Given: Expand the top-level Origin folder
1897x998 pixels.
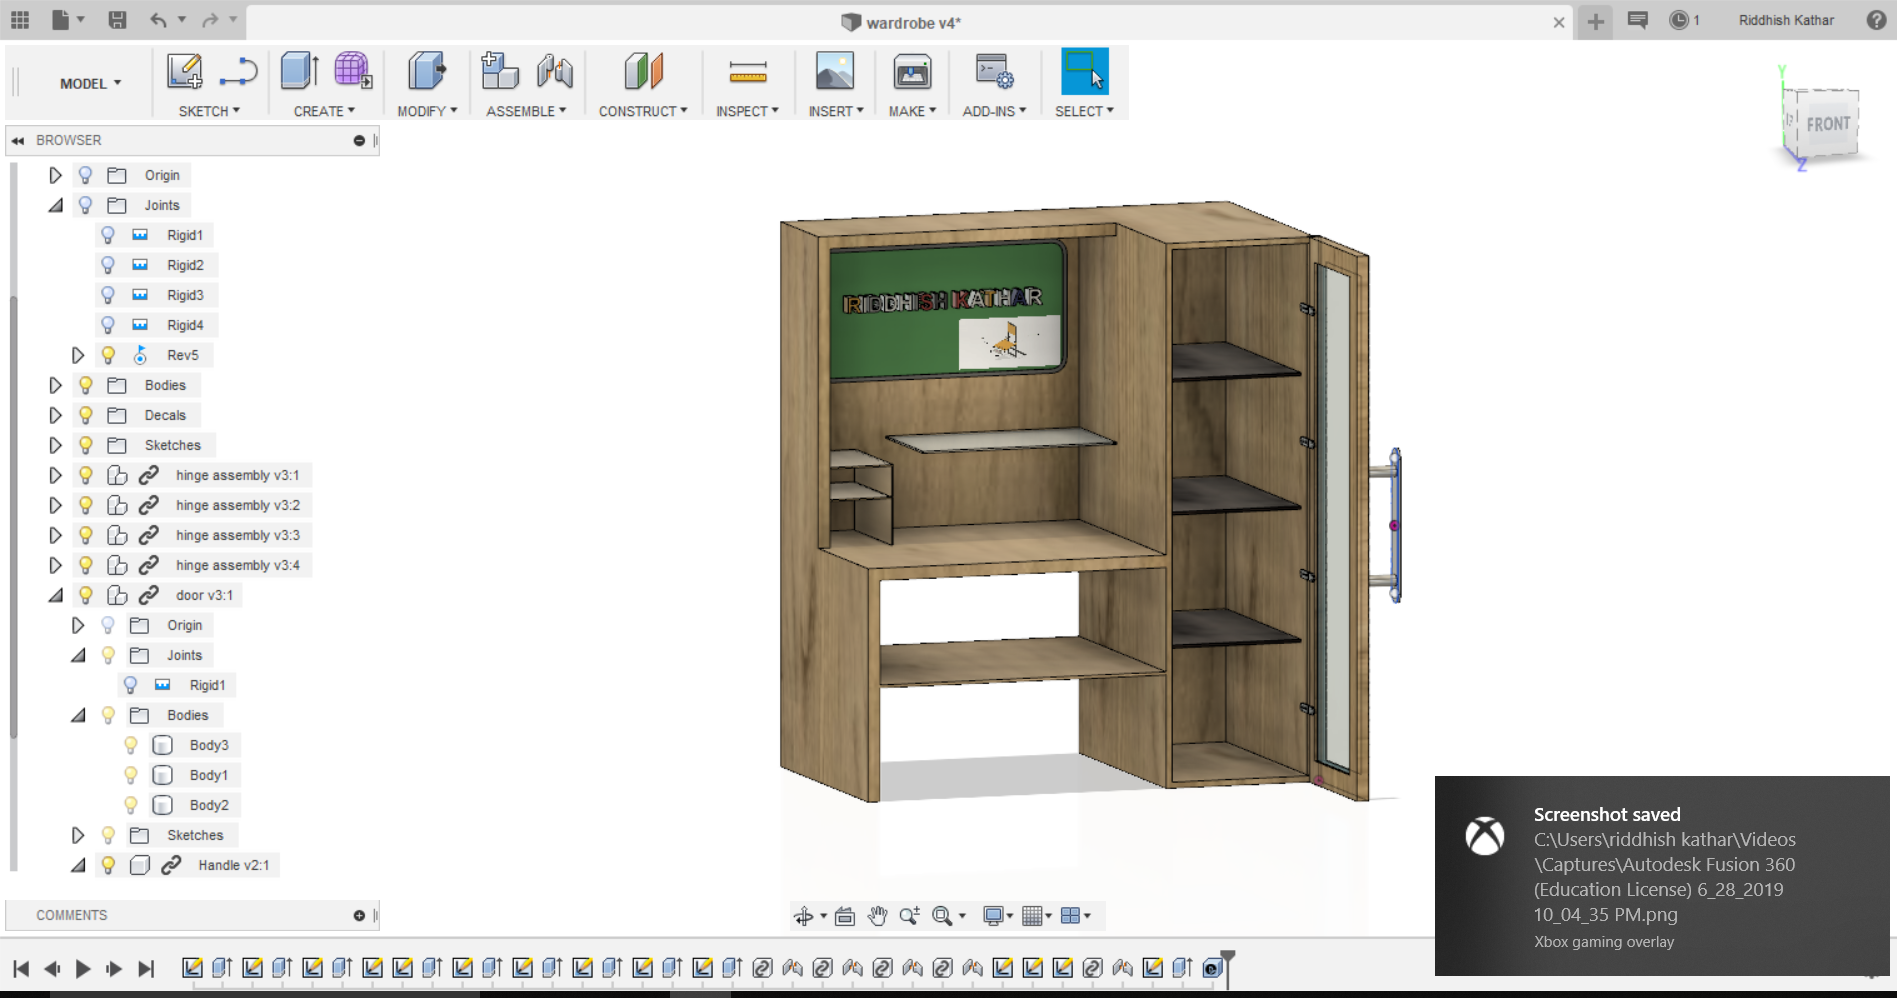Looking at the screenshot, I should (56, 175).
